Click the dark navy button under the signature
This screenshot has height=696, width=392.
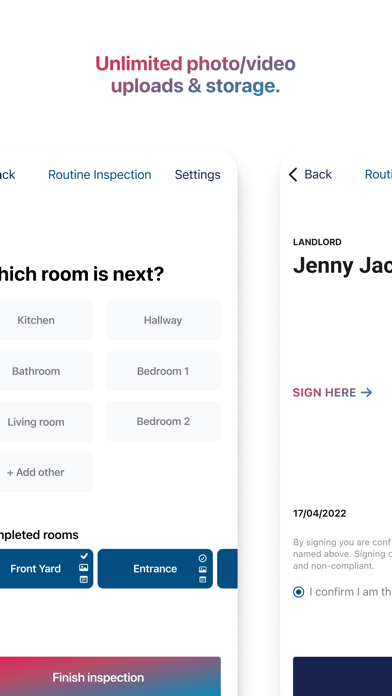pos(342,676)
